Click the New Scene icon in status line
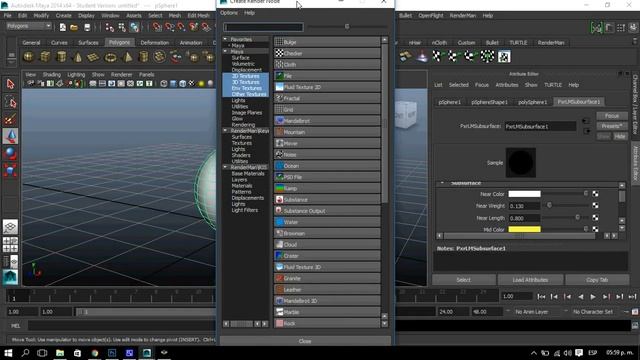Image resolution: width=640 pixels, height=360 pixels. tap(62, 27)
